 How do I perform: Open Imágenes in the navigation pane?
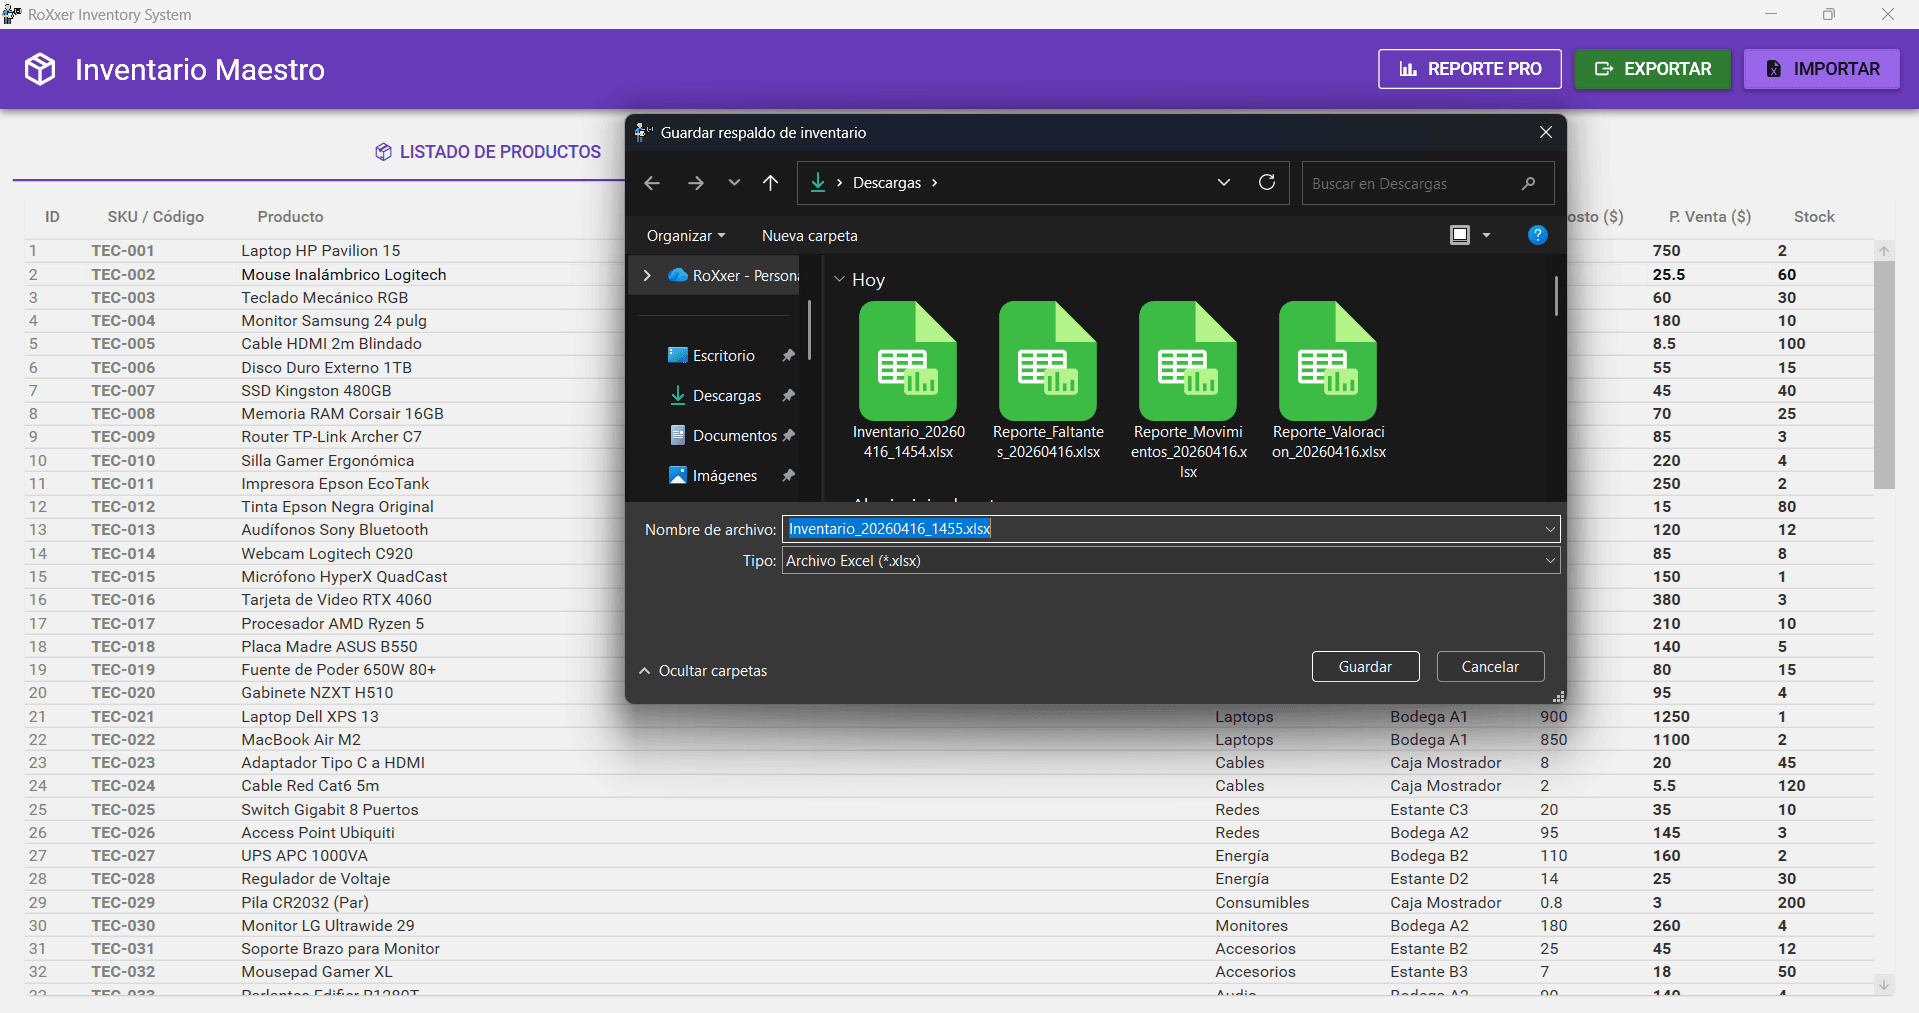click(x=713, y=476)
